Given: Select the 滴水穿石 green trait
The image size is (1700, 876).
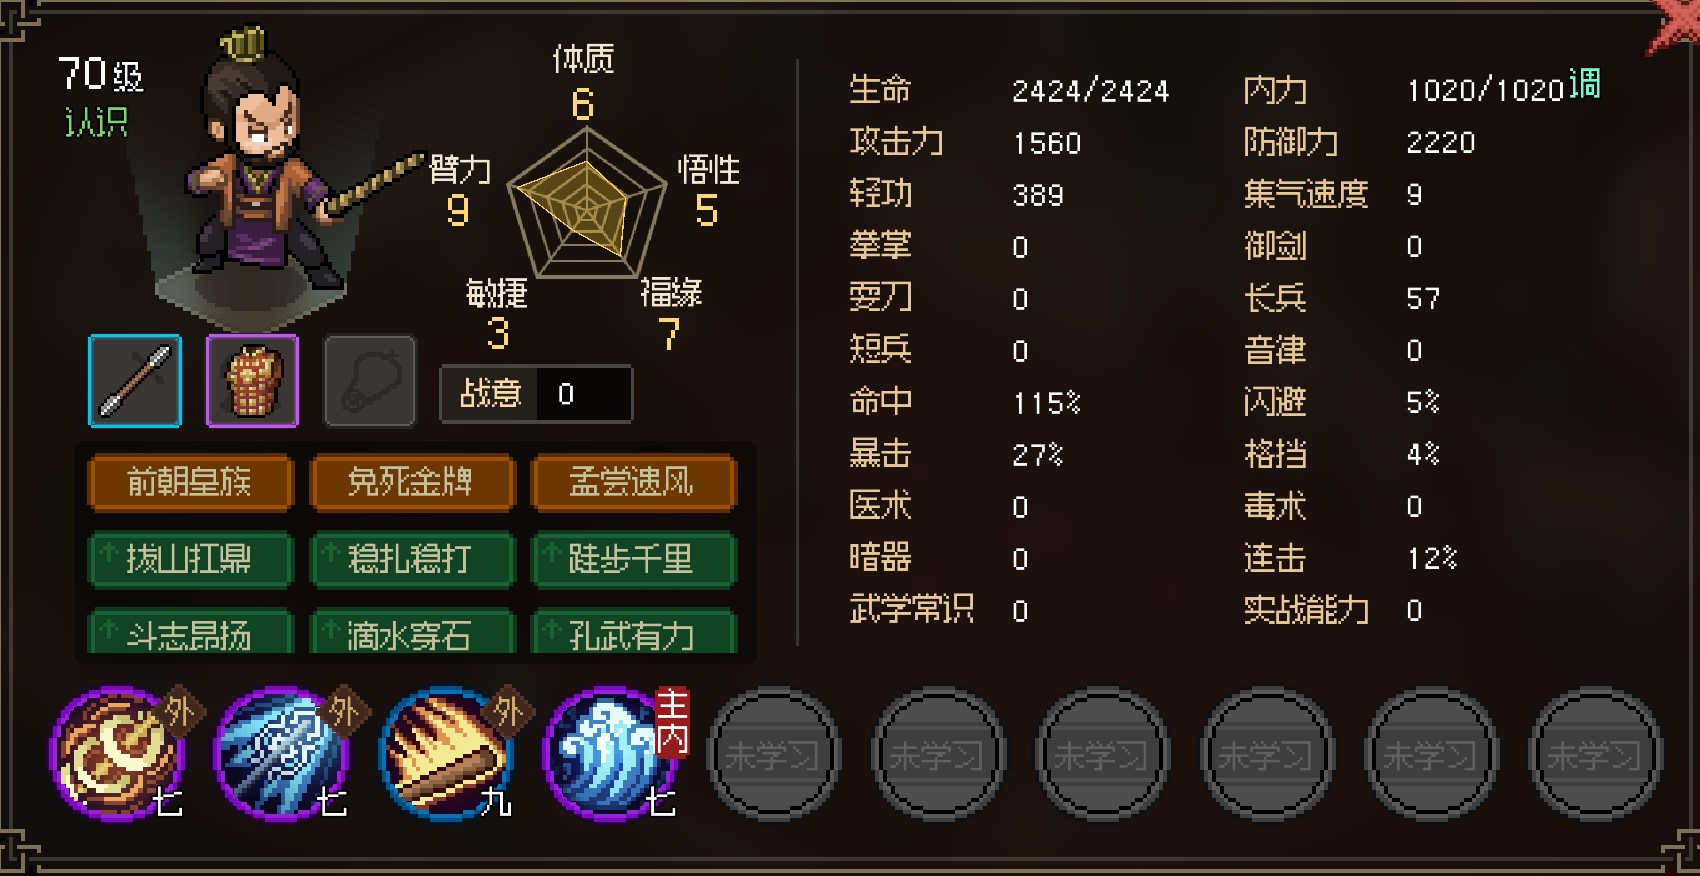Looking at the screenshot, I should tap(411, 632).
